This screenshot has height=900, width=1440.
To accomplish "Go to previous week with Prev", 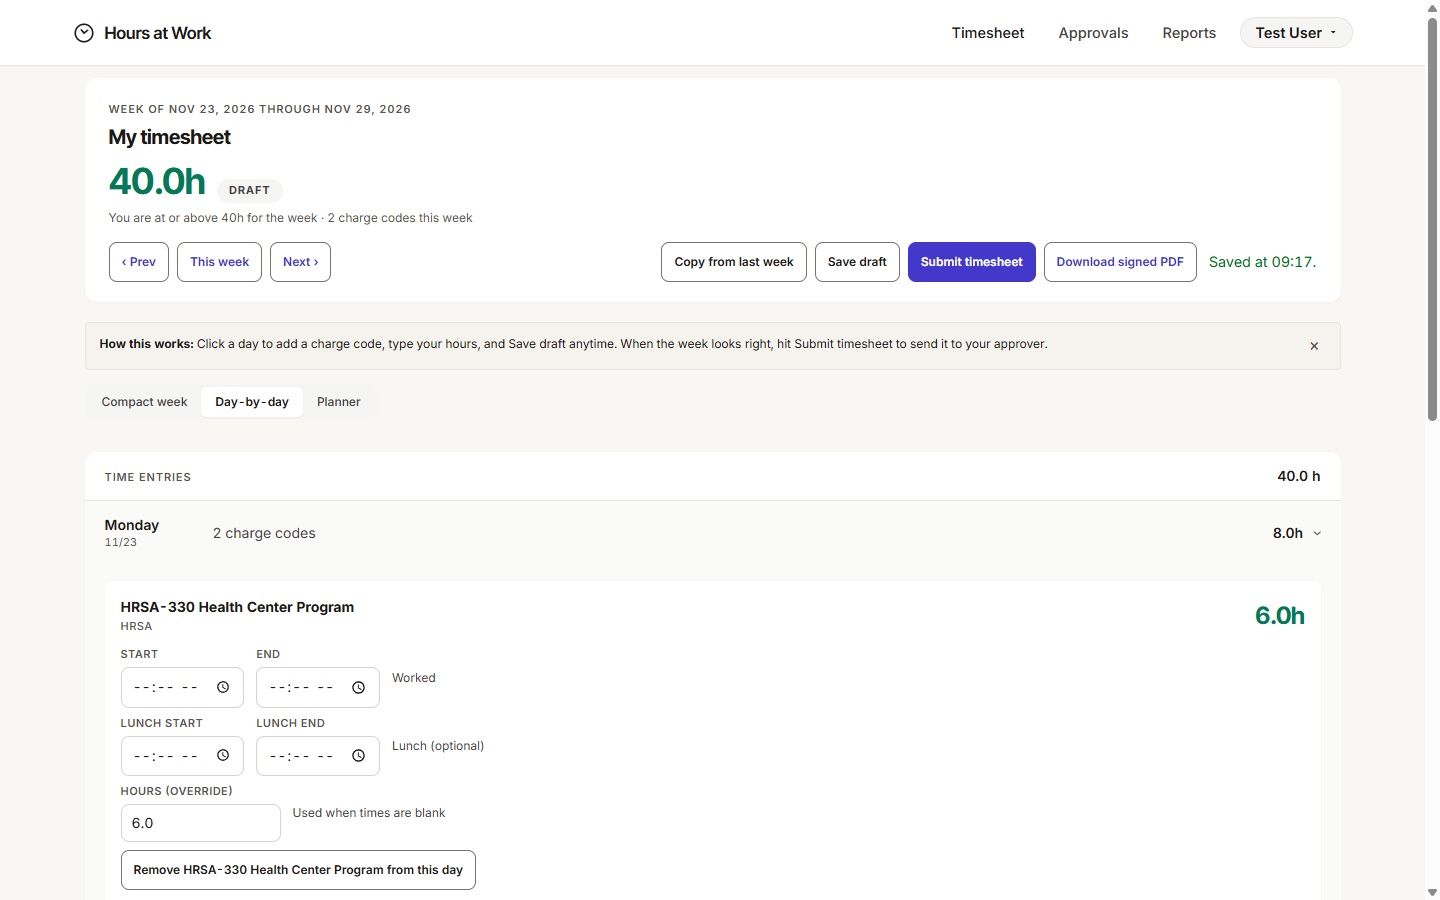I will click(139, 262).
